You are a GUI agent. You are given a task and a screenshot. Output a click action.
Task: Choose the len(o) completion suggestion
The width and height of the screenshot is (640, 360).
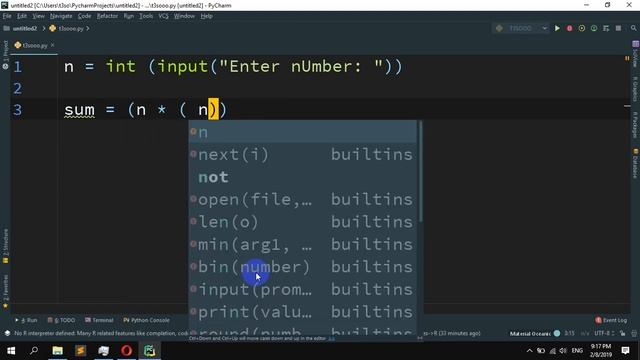coord(302,222)
